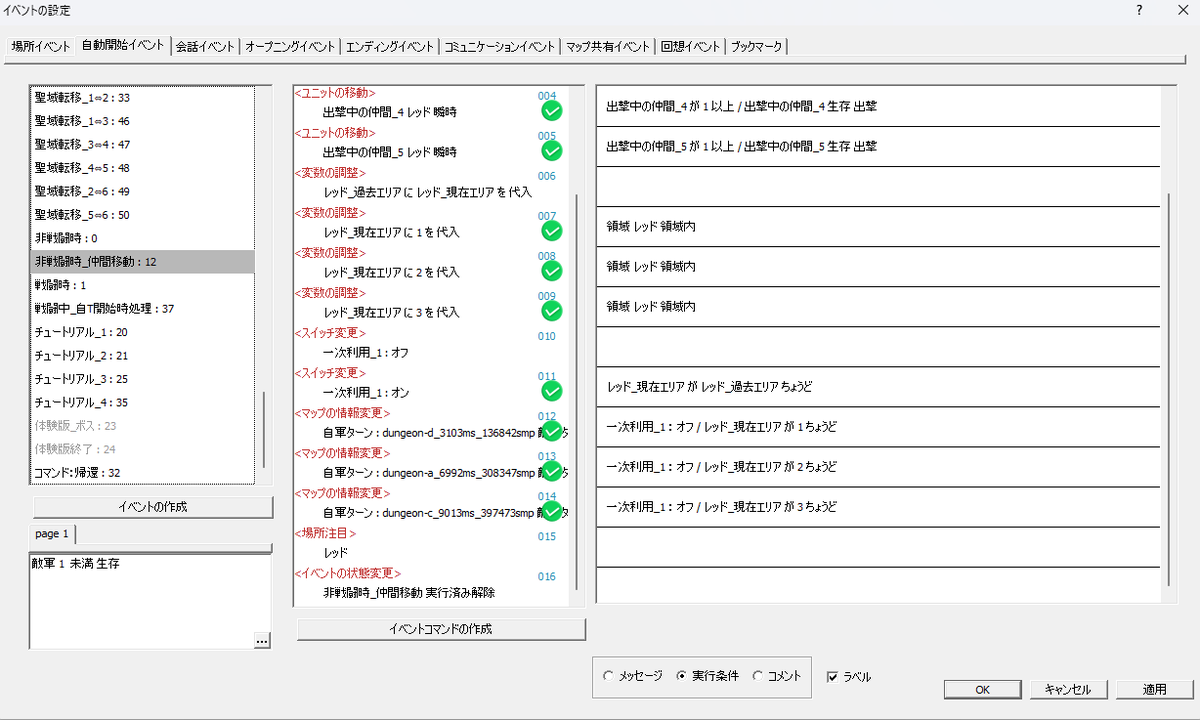Click green check icon on command 005
This screenshot has height=720, width=1200.
(551, 151)
